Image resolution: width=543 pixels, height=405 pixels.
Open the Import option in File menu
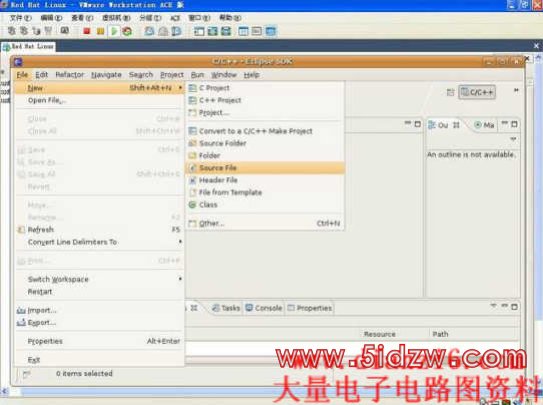[37, 310]
